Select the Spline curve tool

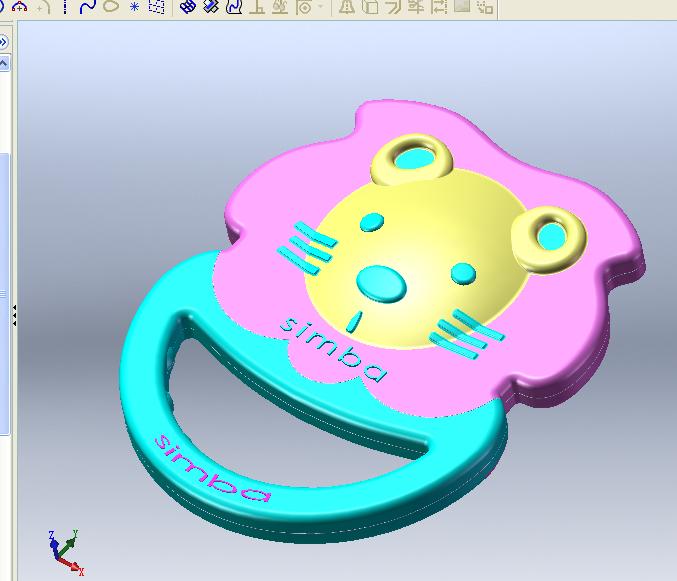tap(88, 6)
